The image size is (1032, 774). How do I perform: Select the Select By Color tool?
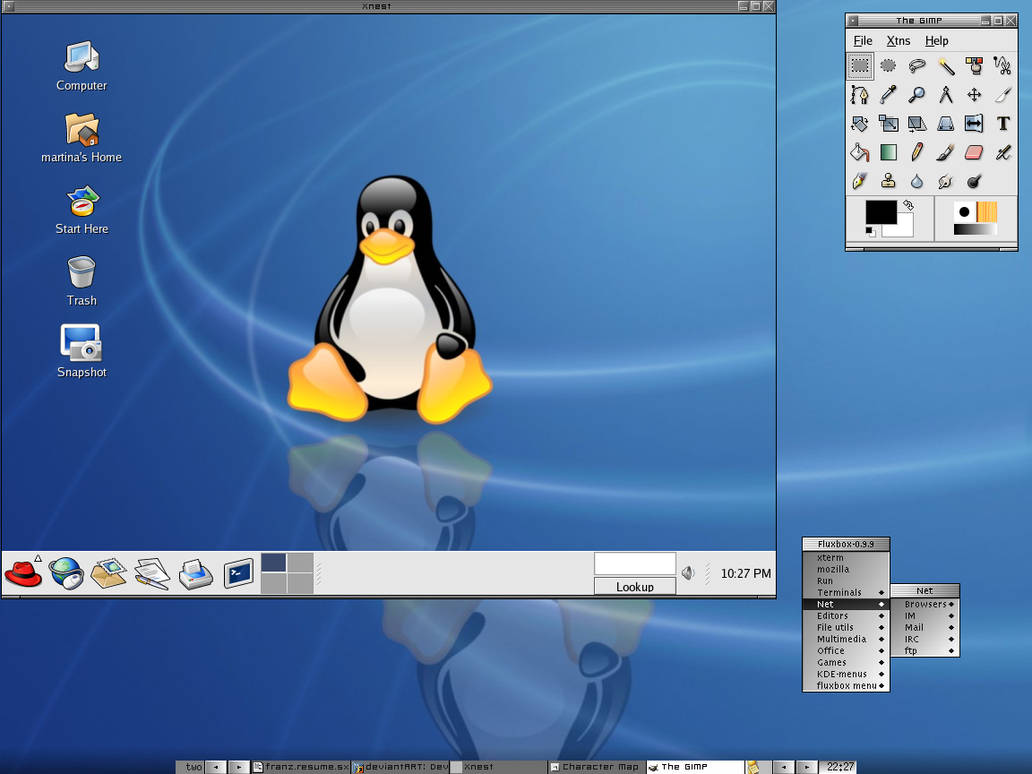pyautogui.click(x=974, y=66)
